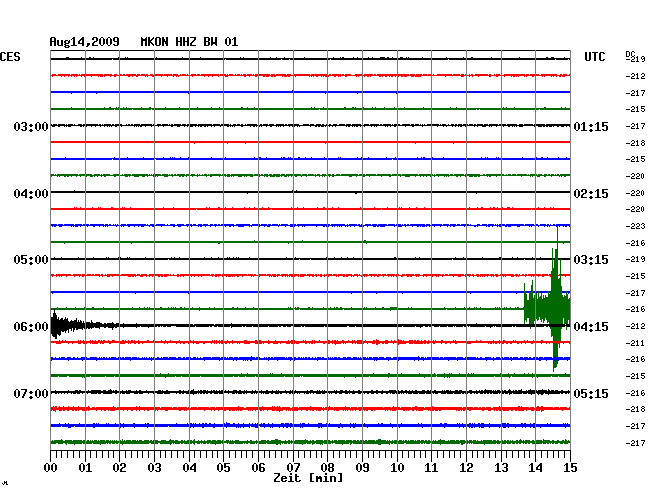Click minute tick label 07
Image resolution: width=650 pixels, height=494 pixels.
tap(293, 468)
